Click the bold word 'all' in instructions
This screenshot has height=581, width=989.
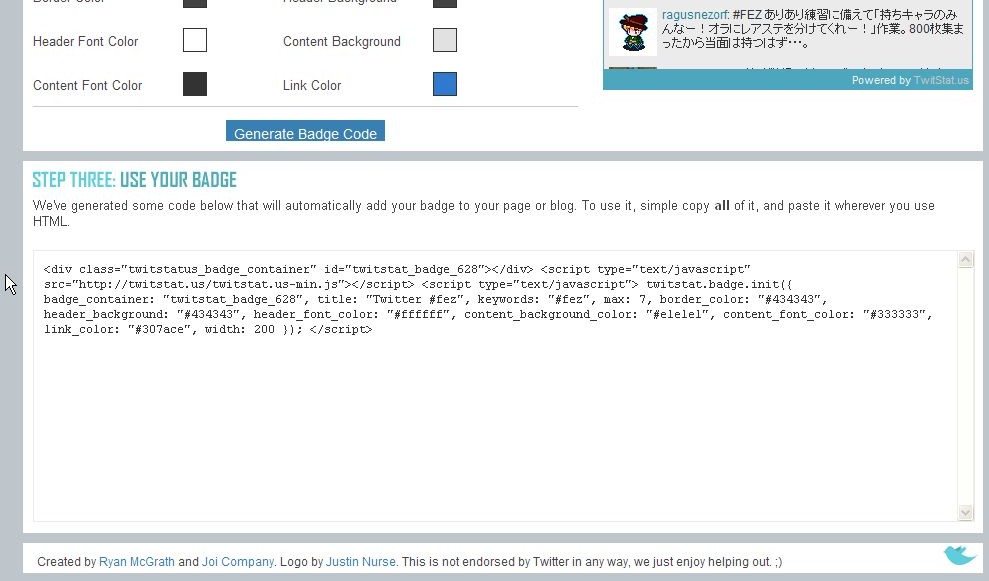(x=722, y=206)
